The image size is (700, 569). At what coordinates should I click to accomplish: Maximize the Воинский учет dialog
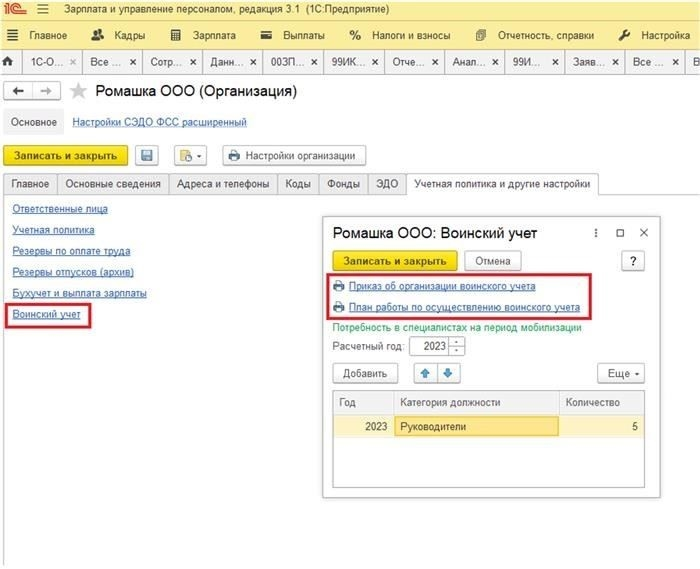[x=620, y=233]
